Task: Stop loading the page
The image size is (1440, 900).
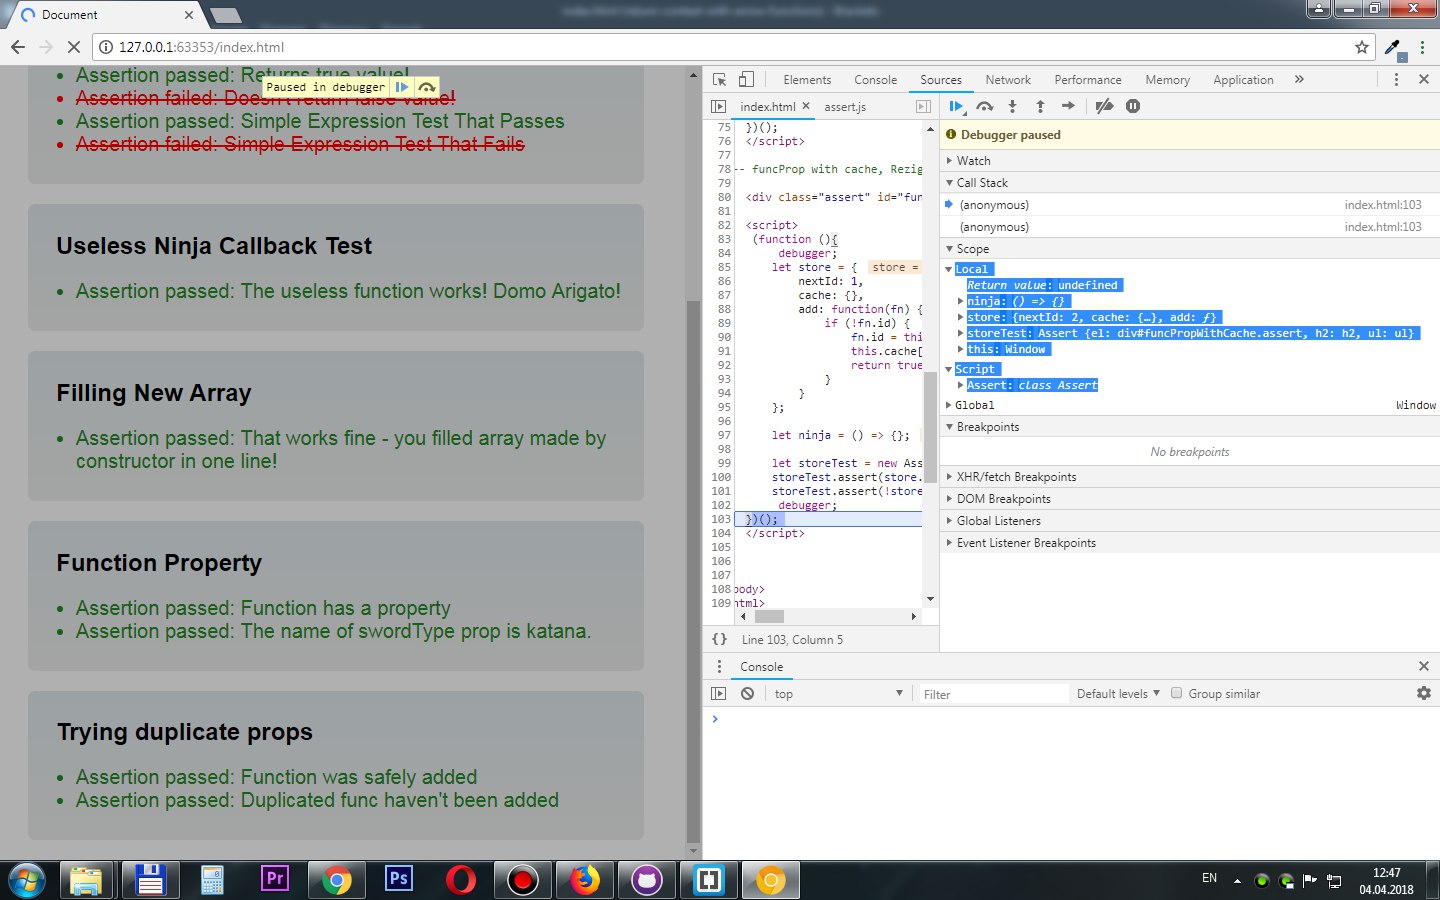Action: [x=74, y=47]
